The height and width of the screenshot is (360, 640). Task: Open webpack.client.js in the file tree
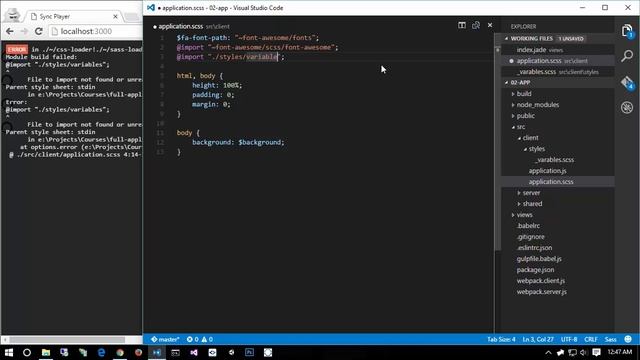click(x=541, y=281)
